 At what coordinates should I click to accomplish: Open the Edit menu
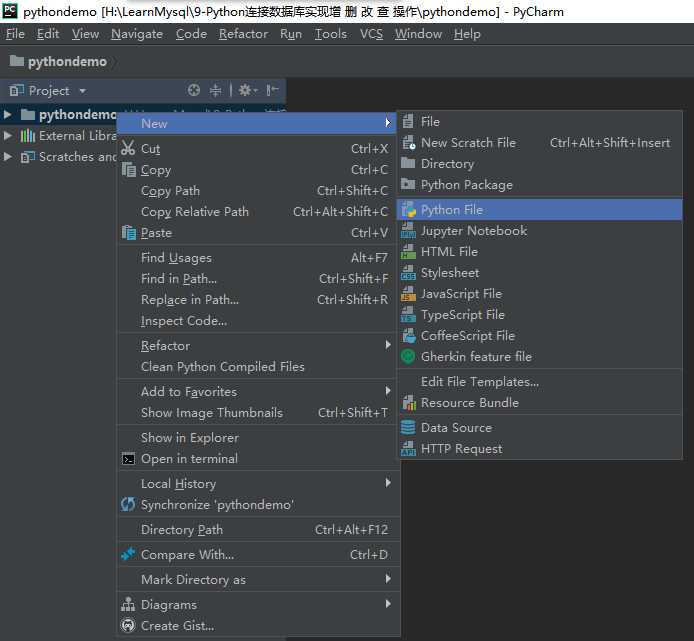[x=48, y=34]
